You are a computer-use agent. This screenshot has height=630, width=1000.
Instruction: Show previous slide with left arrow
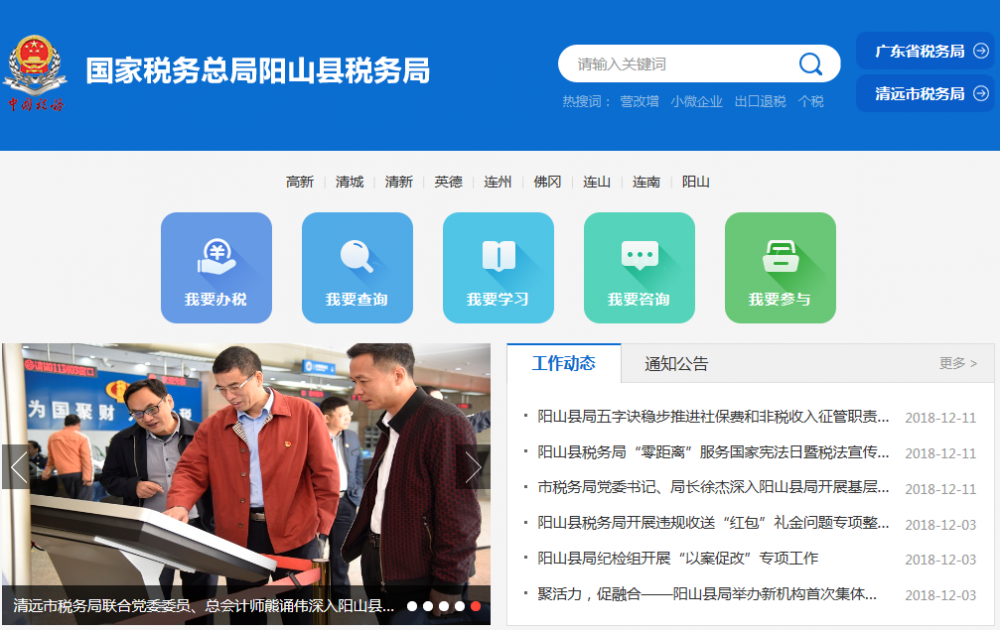18,467
